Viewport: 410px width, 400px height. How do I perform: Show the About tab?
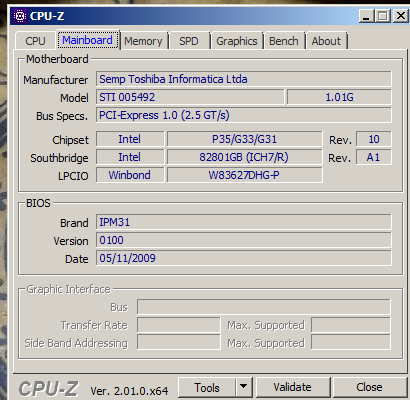326,41
